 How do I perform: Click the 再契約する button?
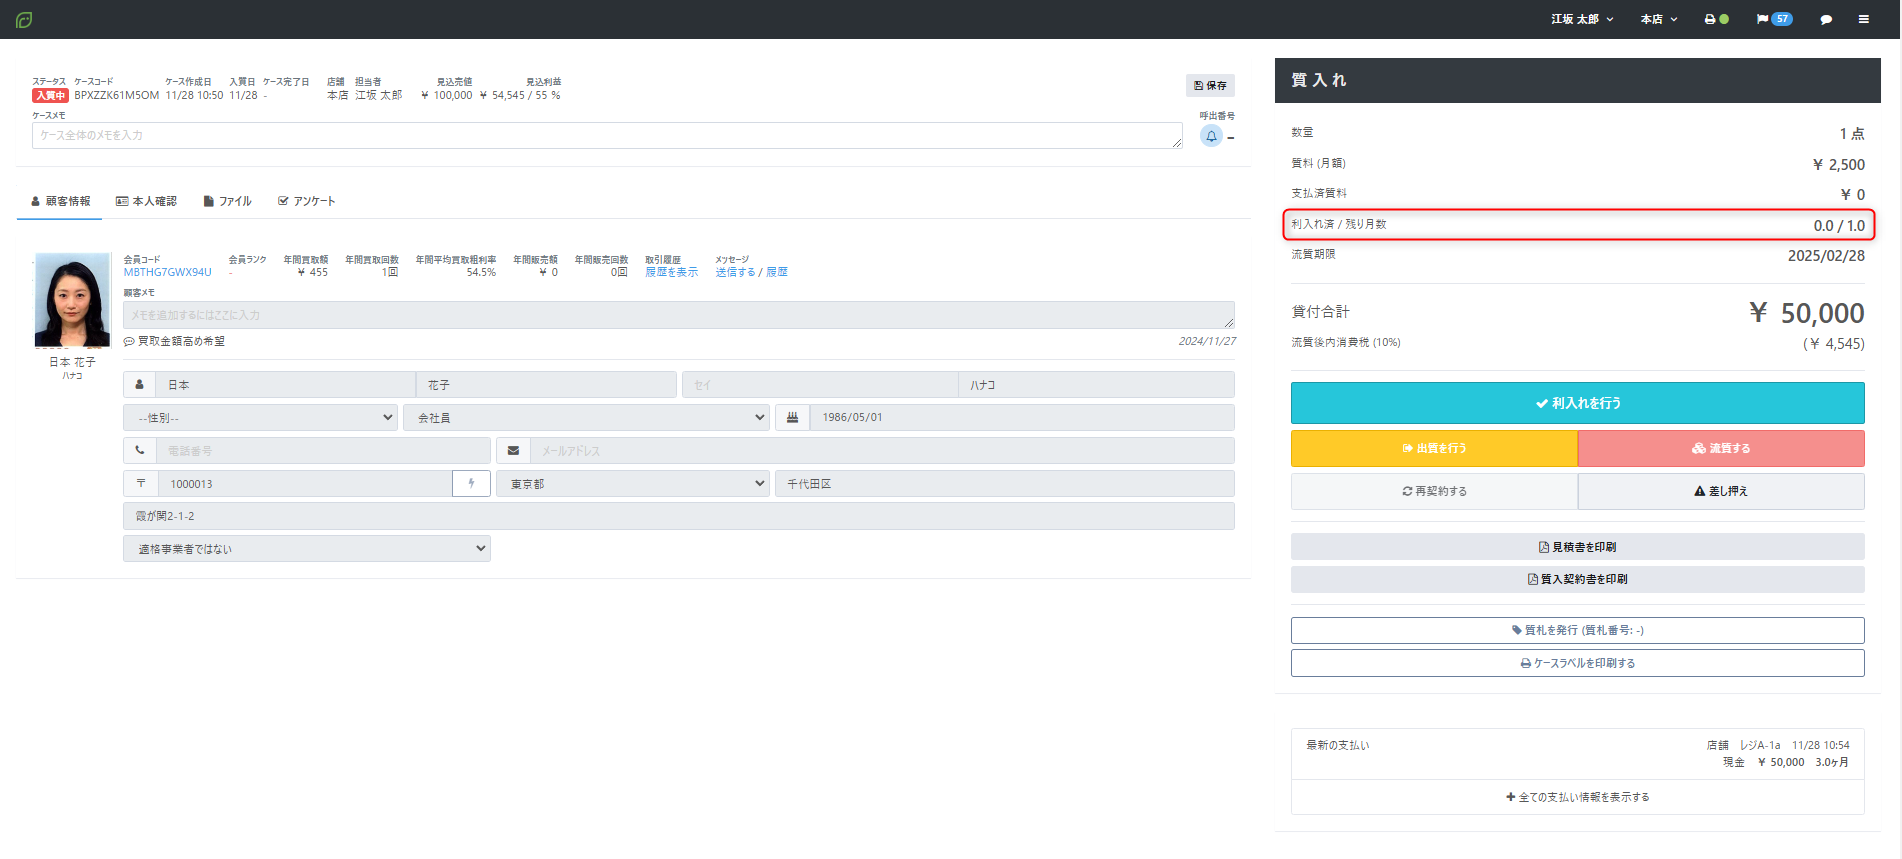pyautogui.click(x=1434, y=491)
